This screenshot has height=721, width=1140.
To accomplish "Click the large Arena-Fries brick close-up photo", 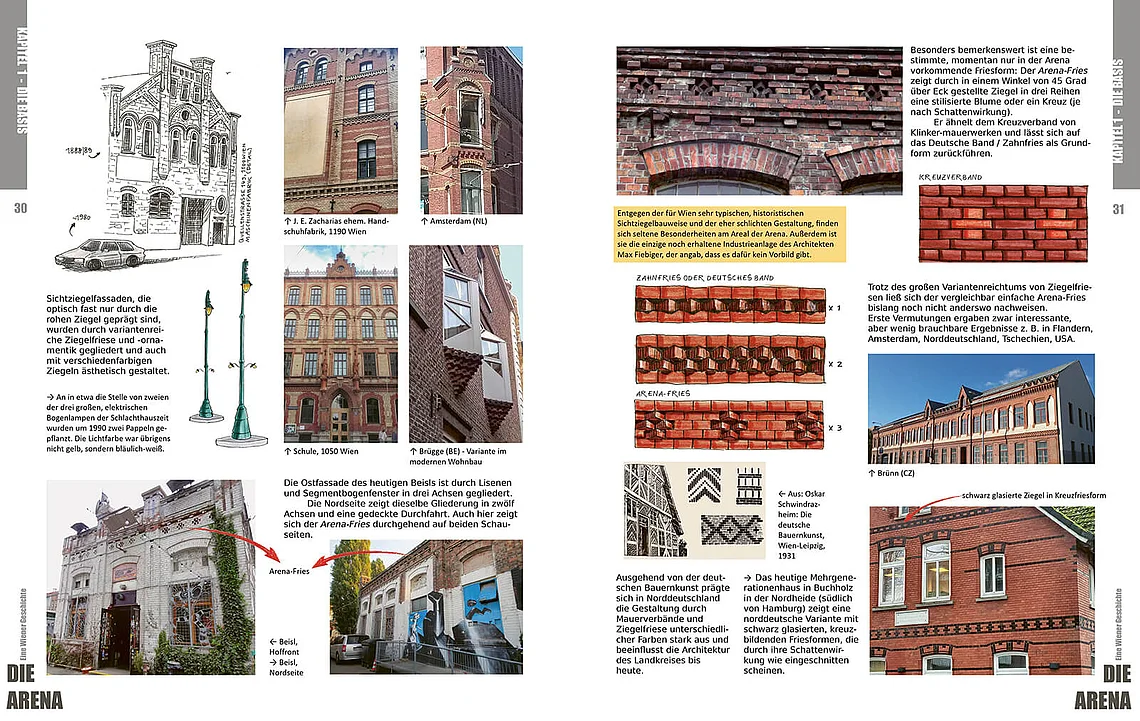I will tap(759, 121).
